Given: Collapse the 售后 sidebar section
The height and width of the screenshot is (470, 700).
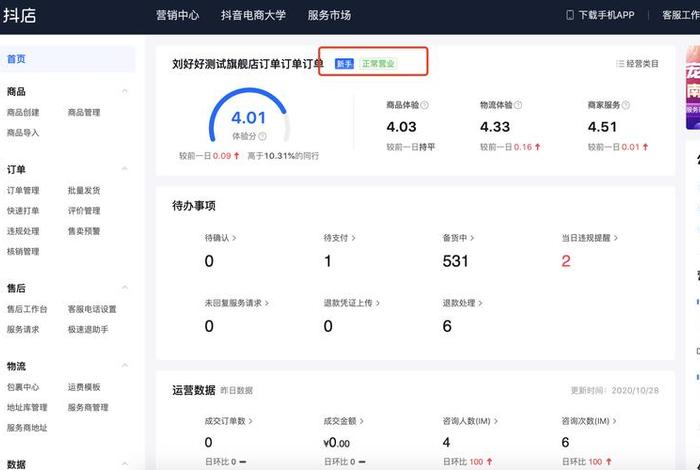Looking at the screenshot, I should 125,287.
